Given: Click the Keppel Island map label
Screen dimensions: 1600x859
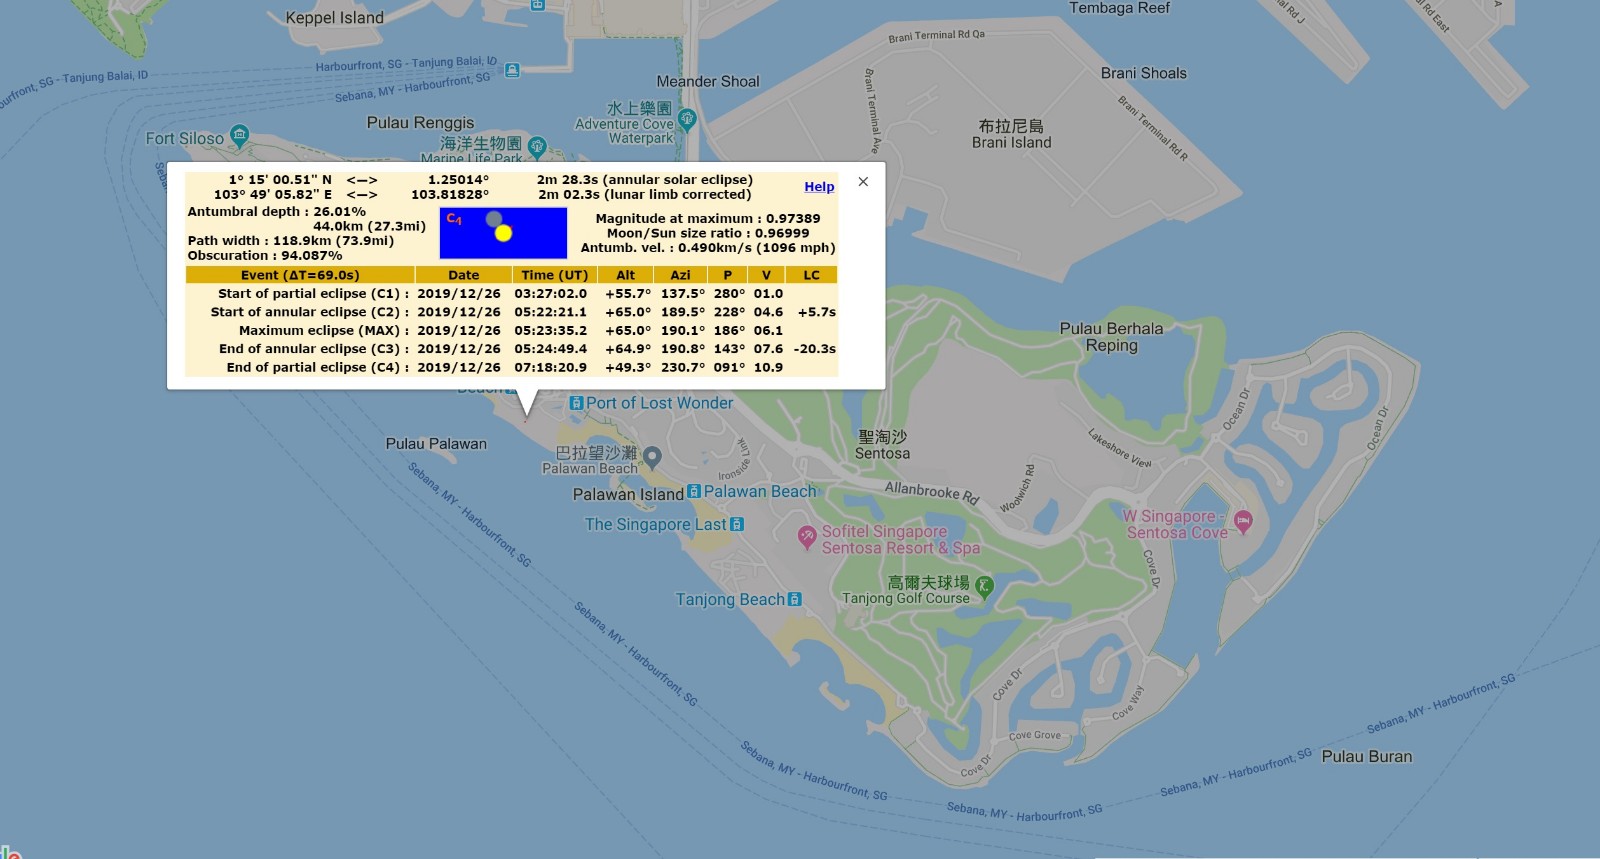Looking at the screenshot, I should [x=335, y=18].
